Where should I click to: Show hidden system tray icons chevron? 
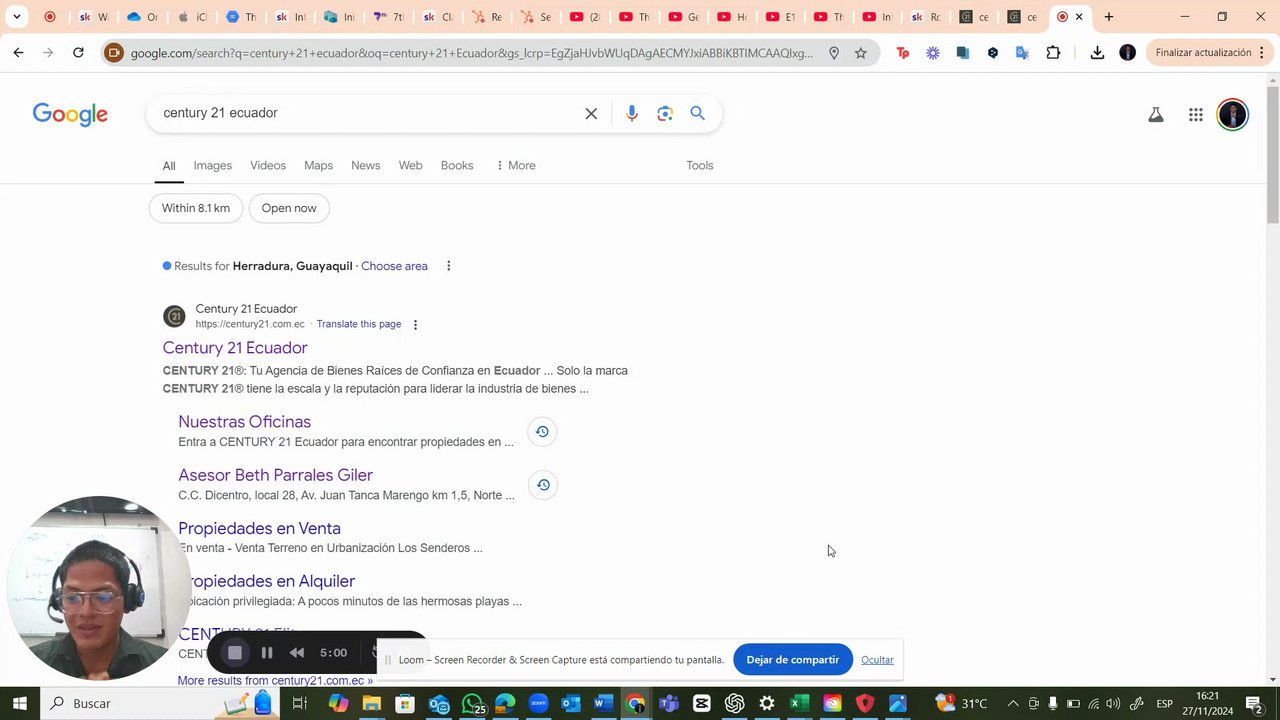coord(1012,704)
